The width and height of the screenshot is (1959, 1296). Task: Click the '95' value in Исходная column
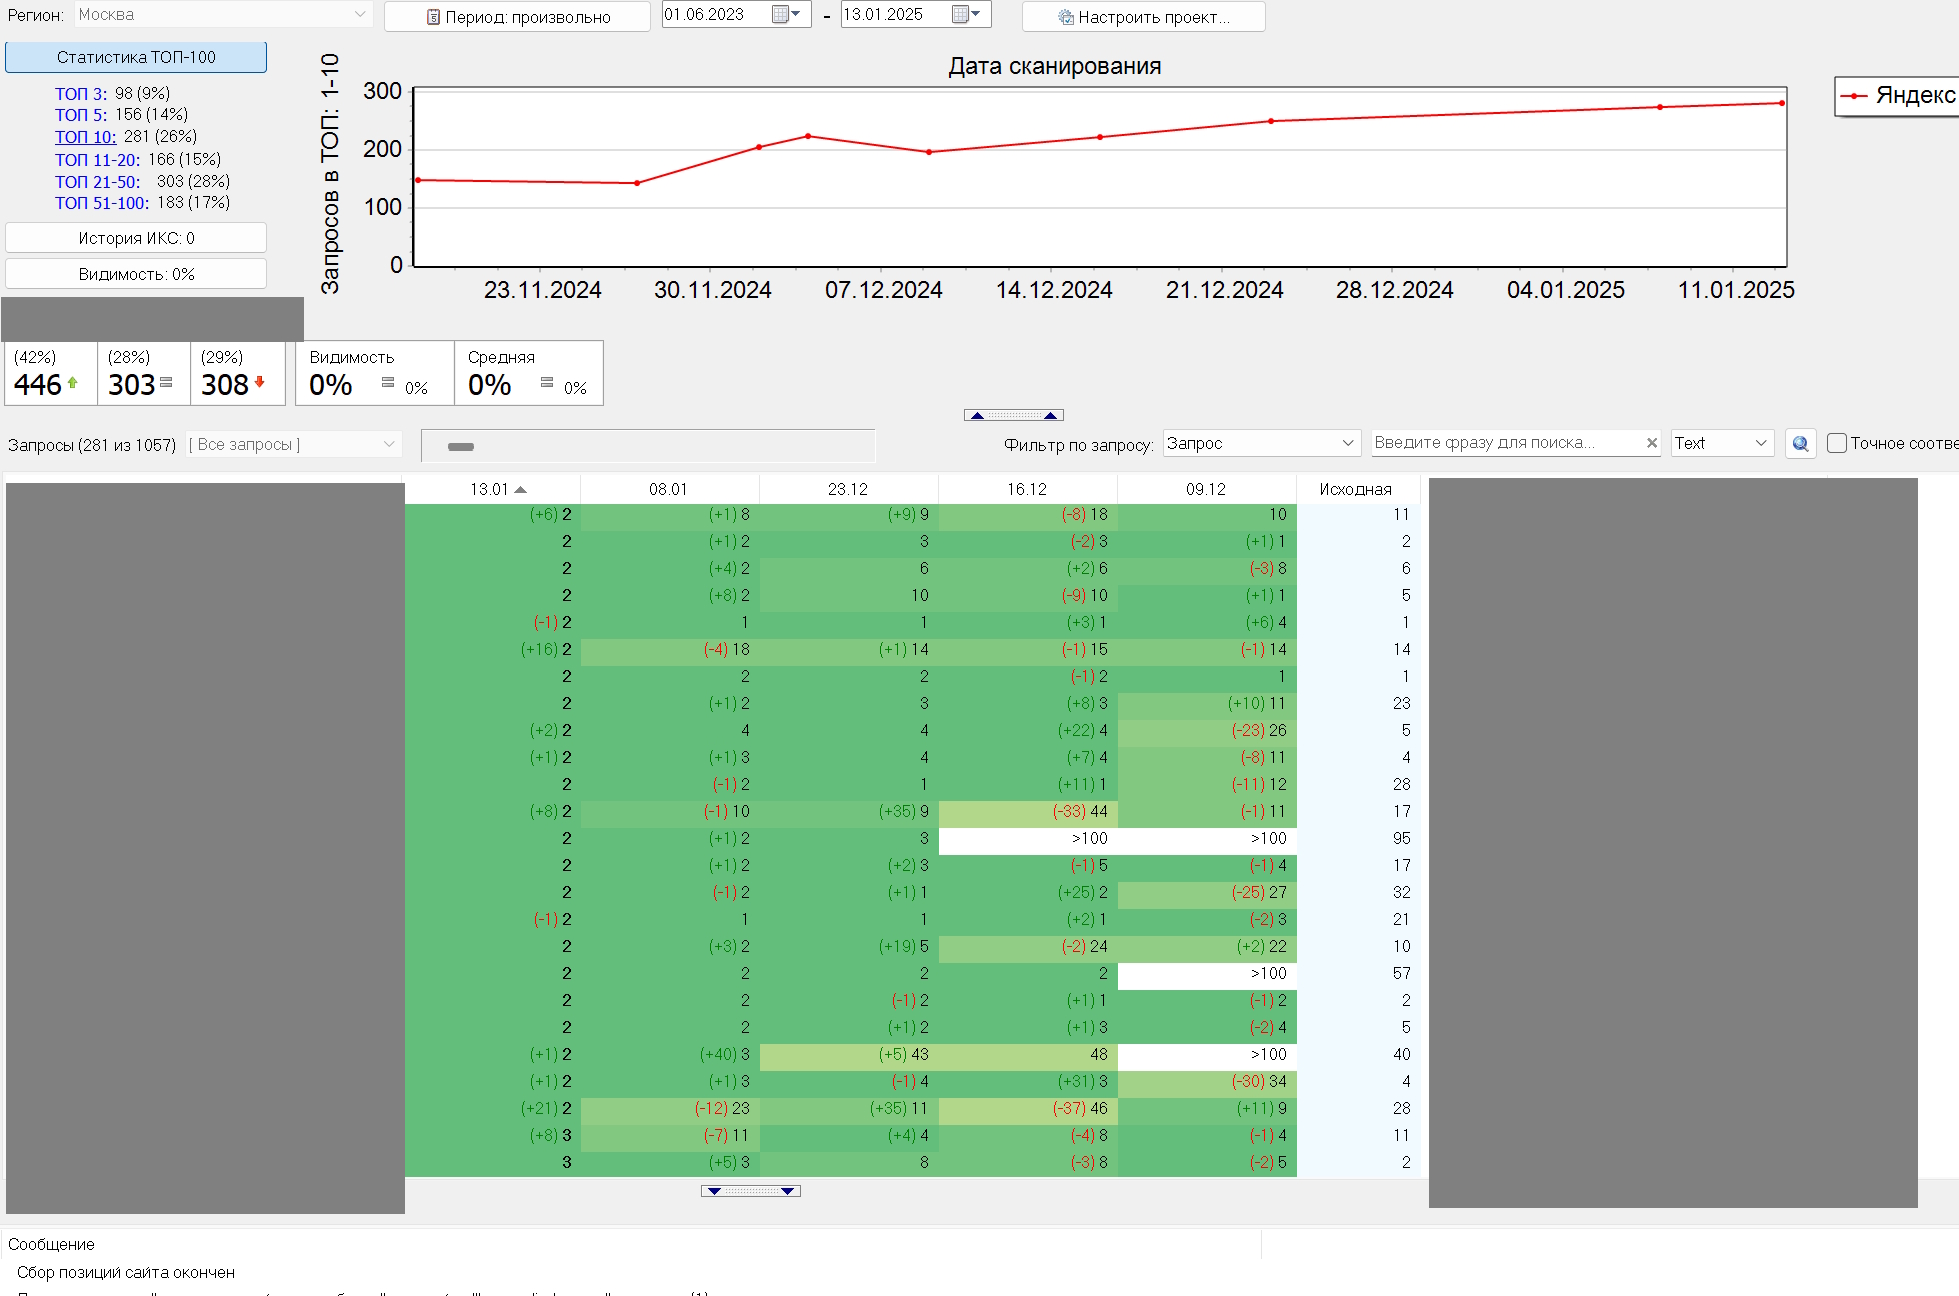(1401, 838)
